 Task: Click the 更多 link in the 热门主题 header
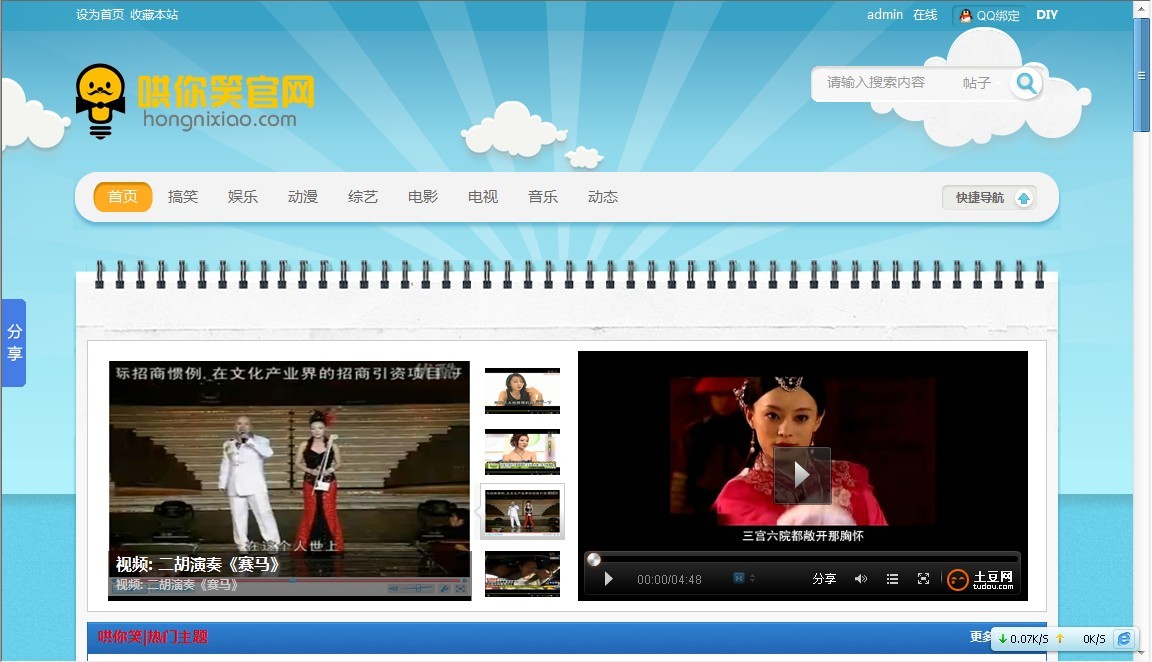coord(980,636)
